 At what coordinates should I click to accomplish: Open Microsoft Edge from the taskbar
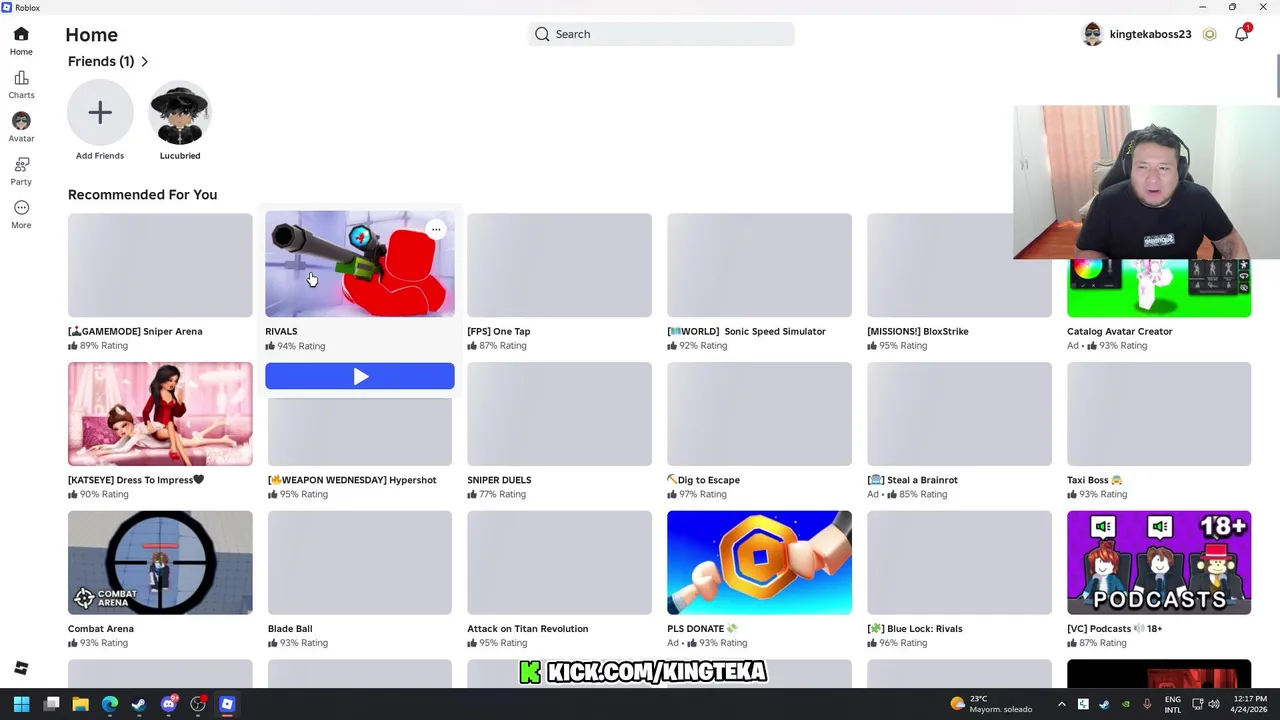pos(110,704)
